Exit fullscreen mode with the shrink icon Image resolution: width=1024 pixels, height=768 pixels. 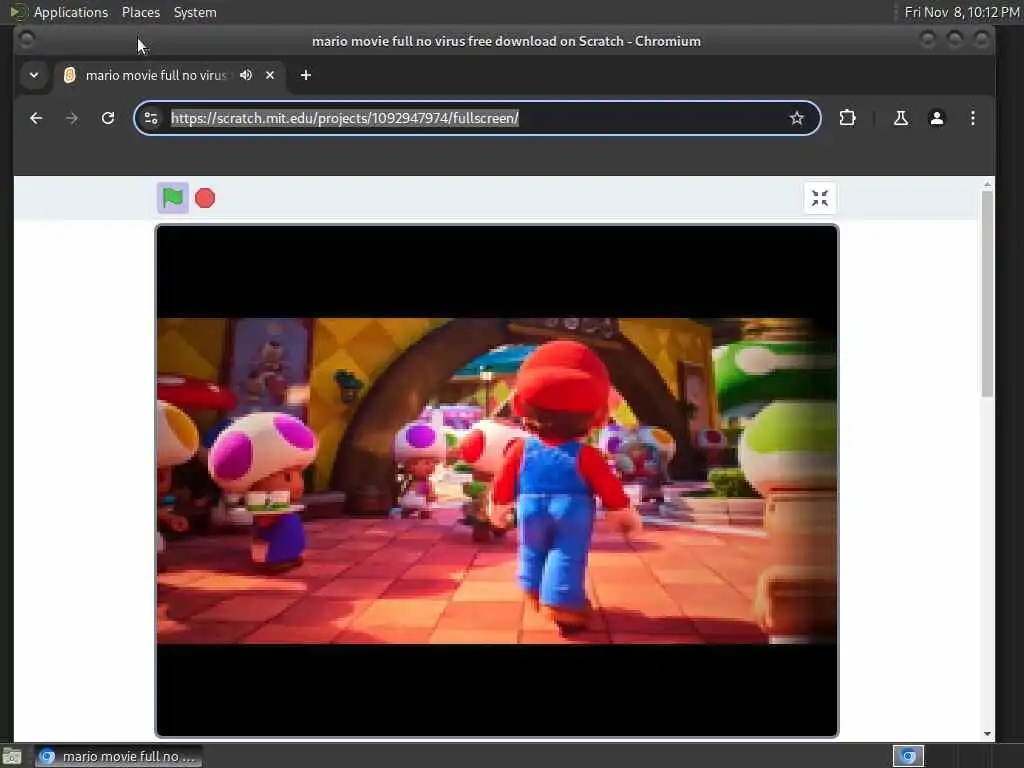(x=820, y=198)
